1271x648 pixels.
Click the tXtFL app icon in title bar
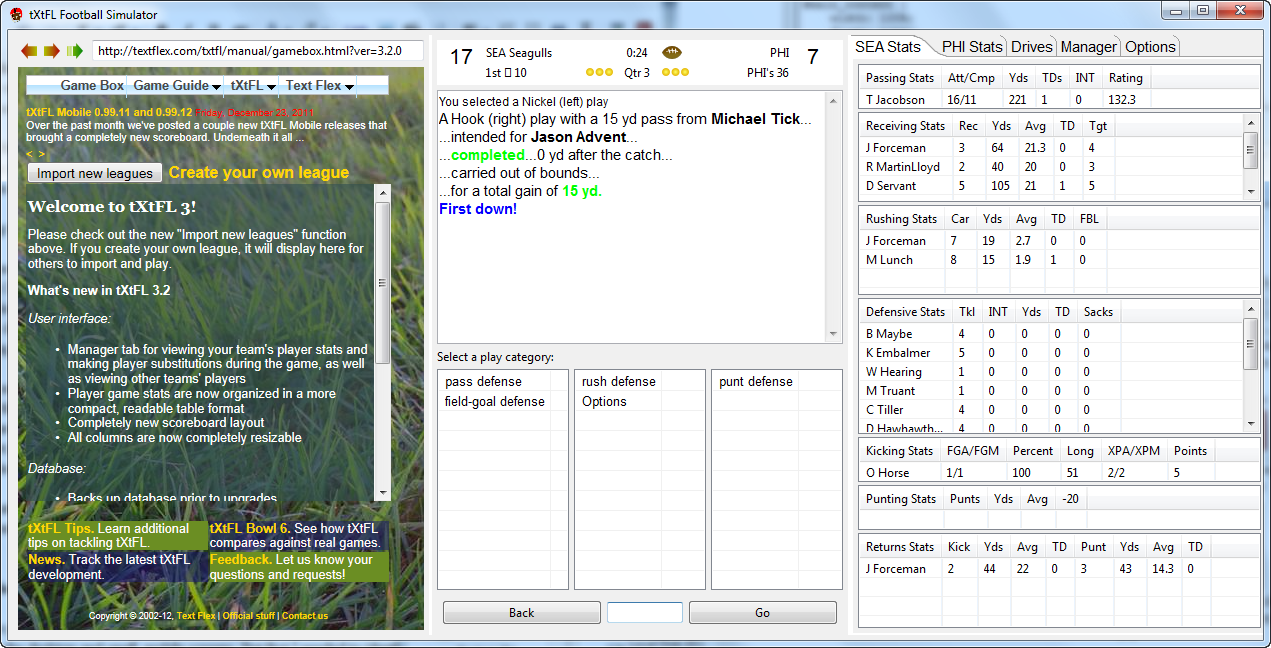[x=17, y=14]
